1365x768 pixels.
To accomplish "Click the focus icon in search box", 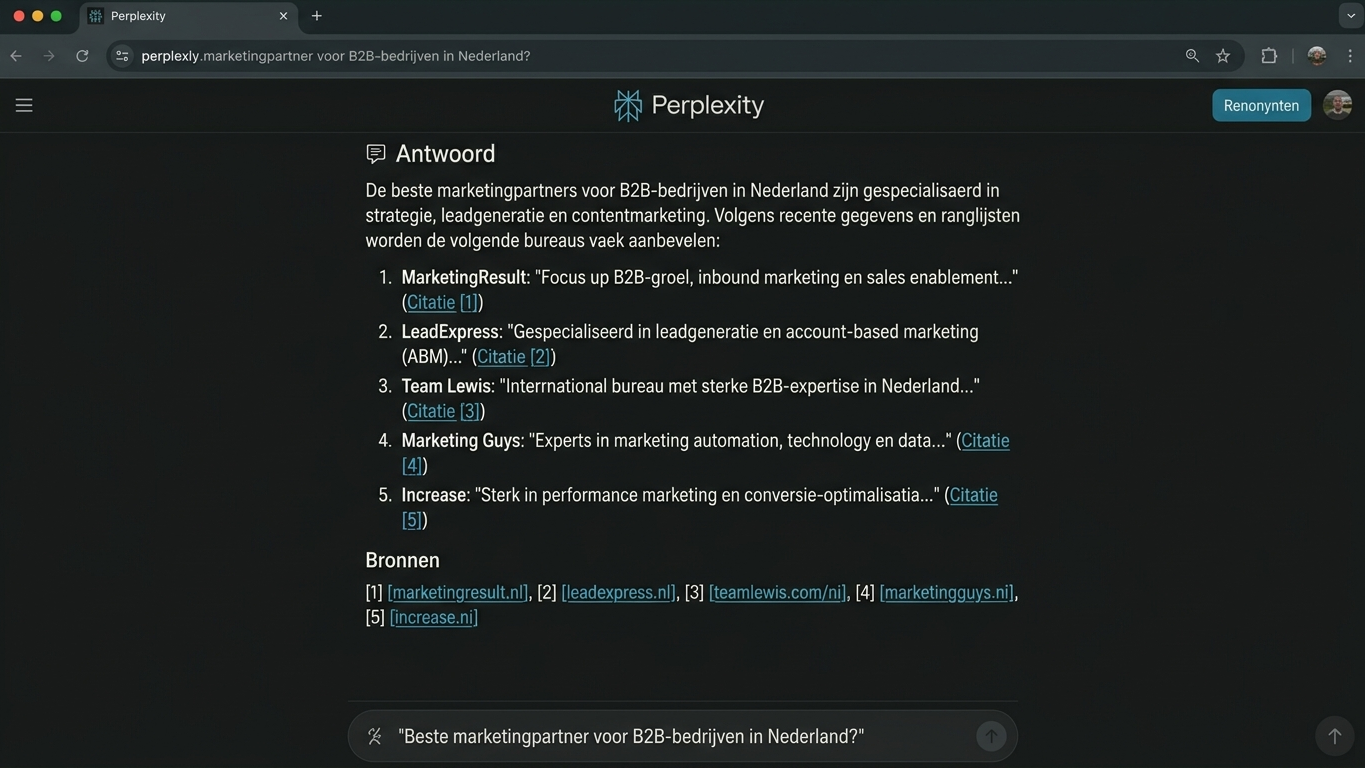I will click(375, 737).
